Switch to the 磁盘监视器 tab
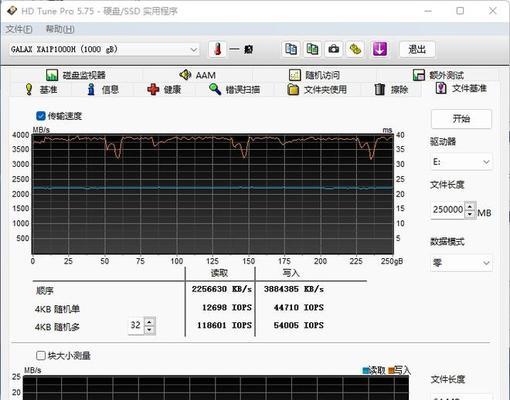 [76, 75]
